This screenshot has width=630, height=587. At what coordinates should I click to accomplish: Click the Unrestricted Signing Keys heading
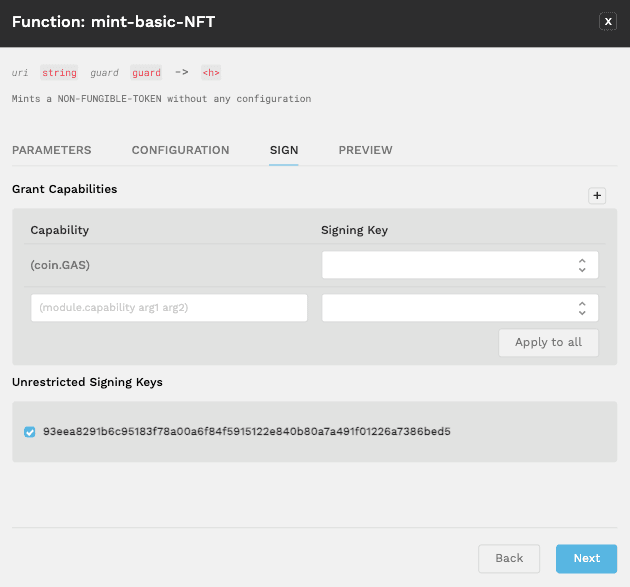click(x=87, y=382)
